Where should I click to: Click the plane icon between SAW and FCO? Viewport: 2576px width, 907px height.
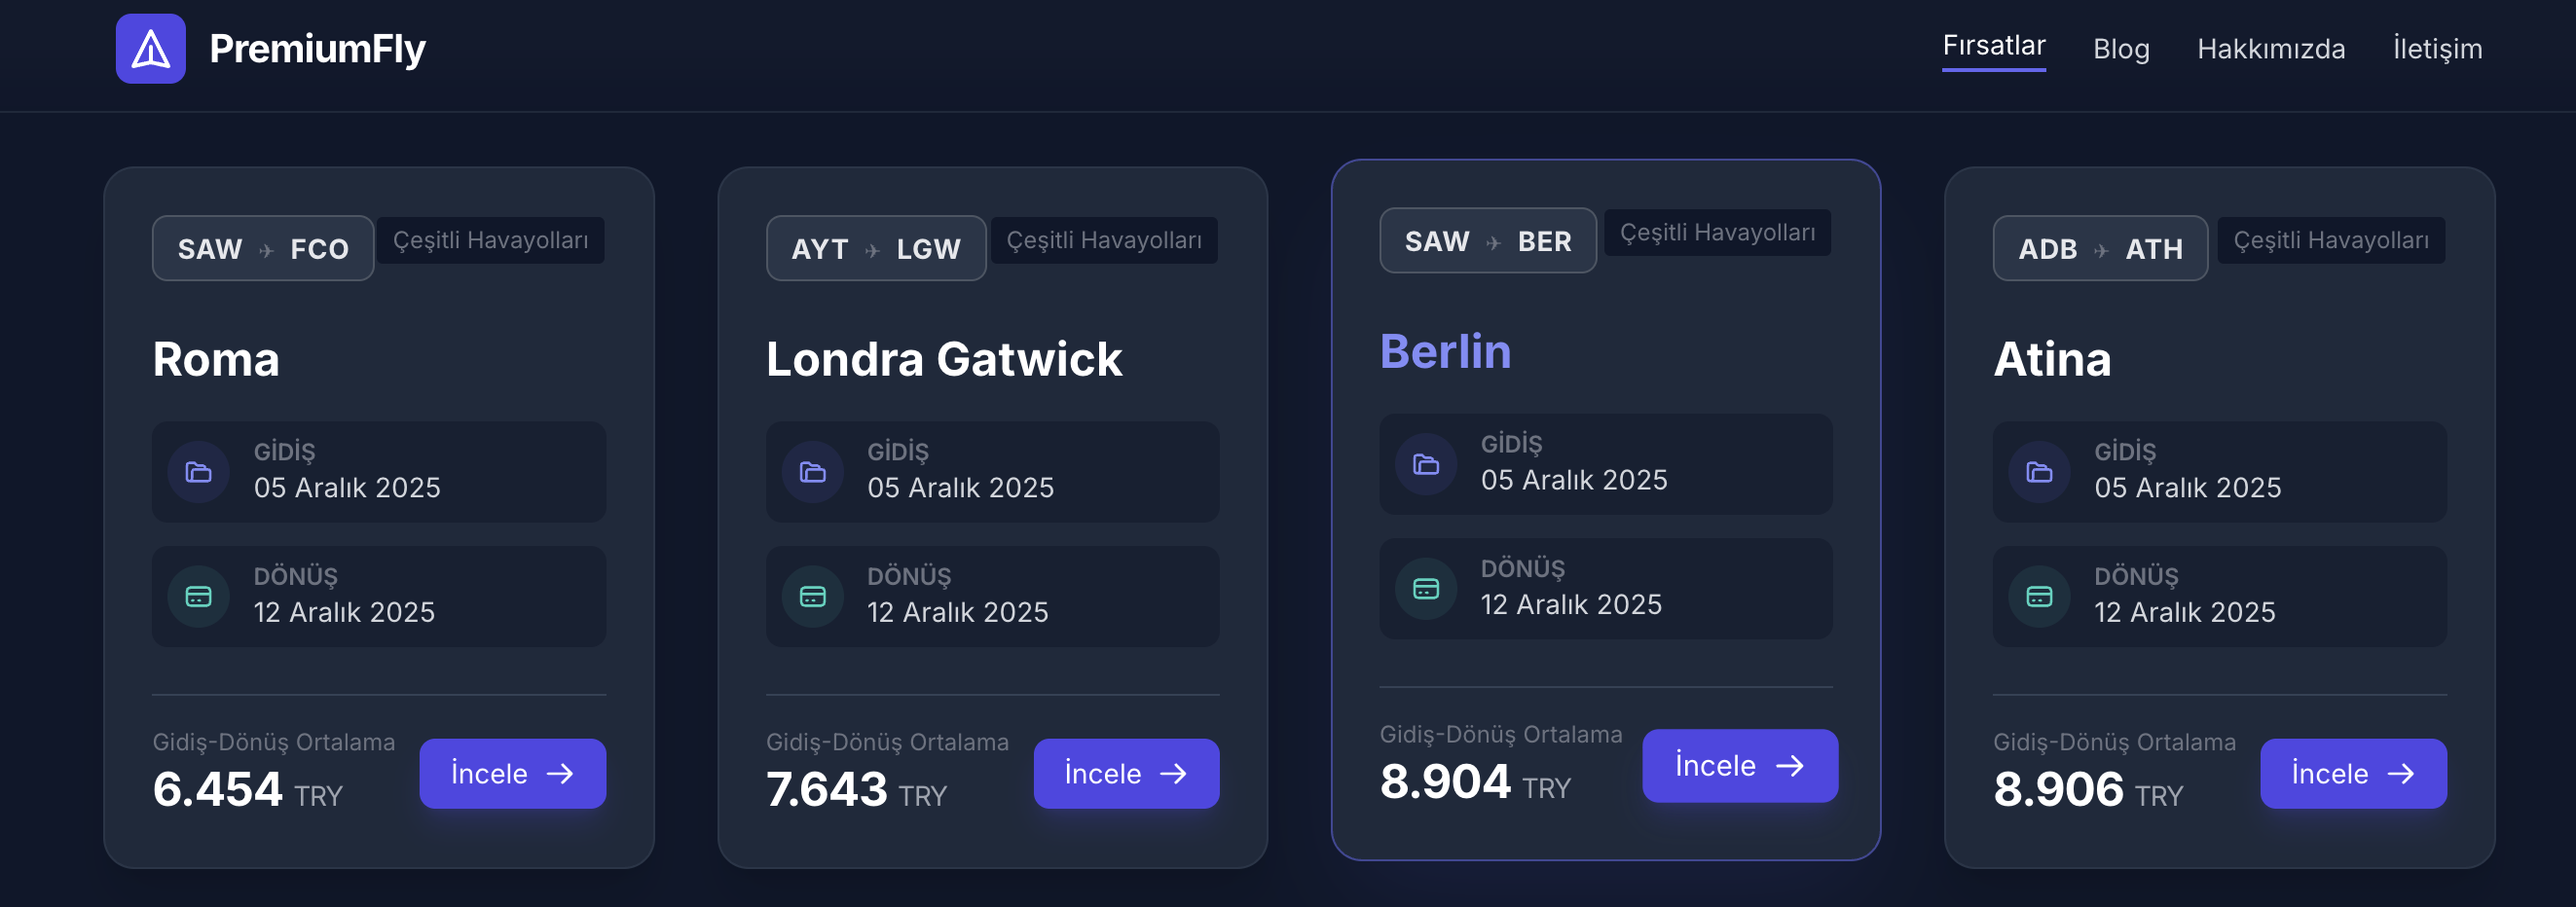[266, 250]
